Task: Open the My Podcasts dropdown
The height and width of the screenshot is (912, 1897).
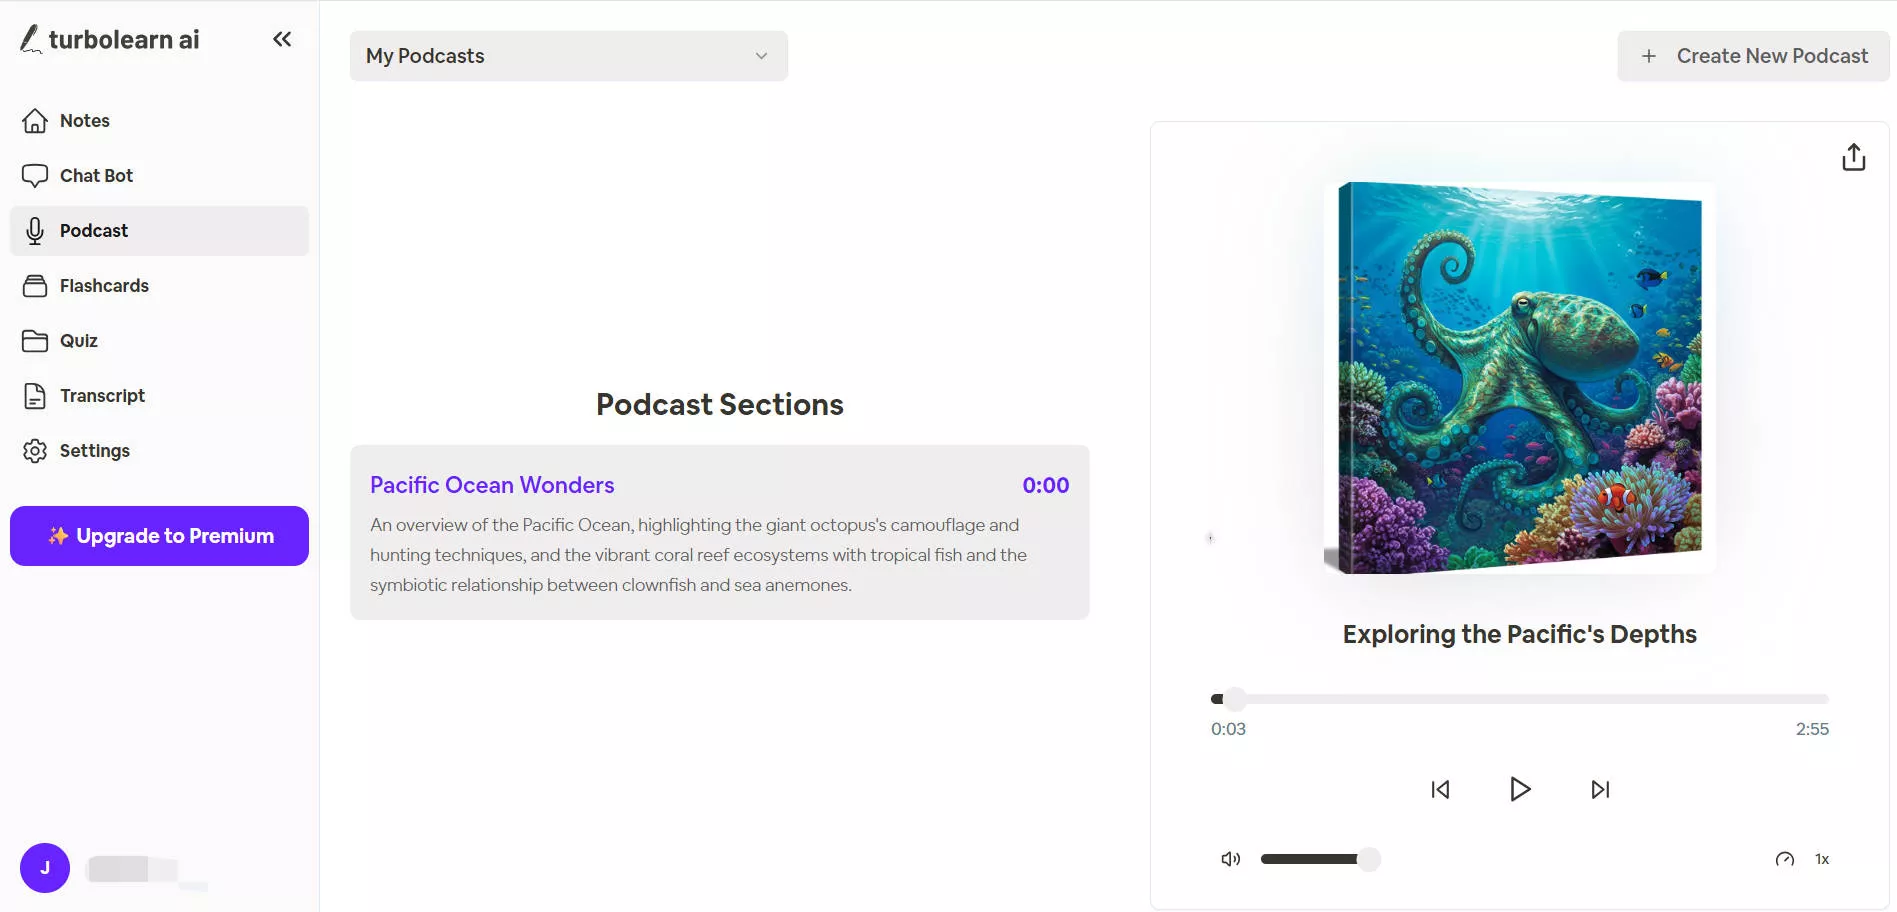Action: 568,56
